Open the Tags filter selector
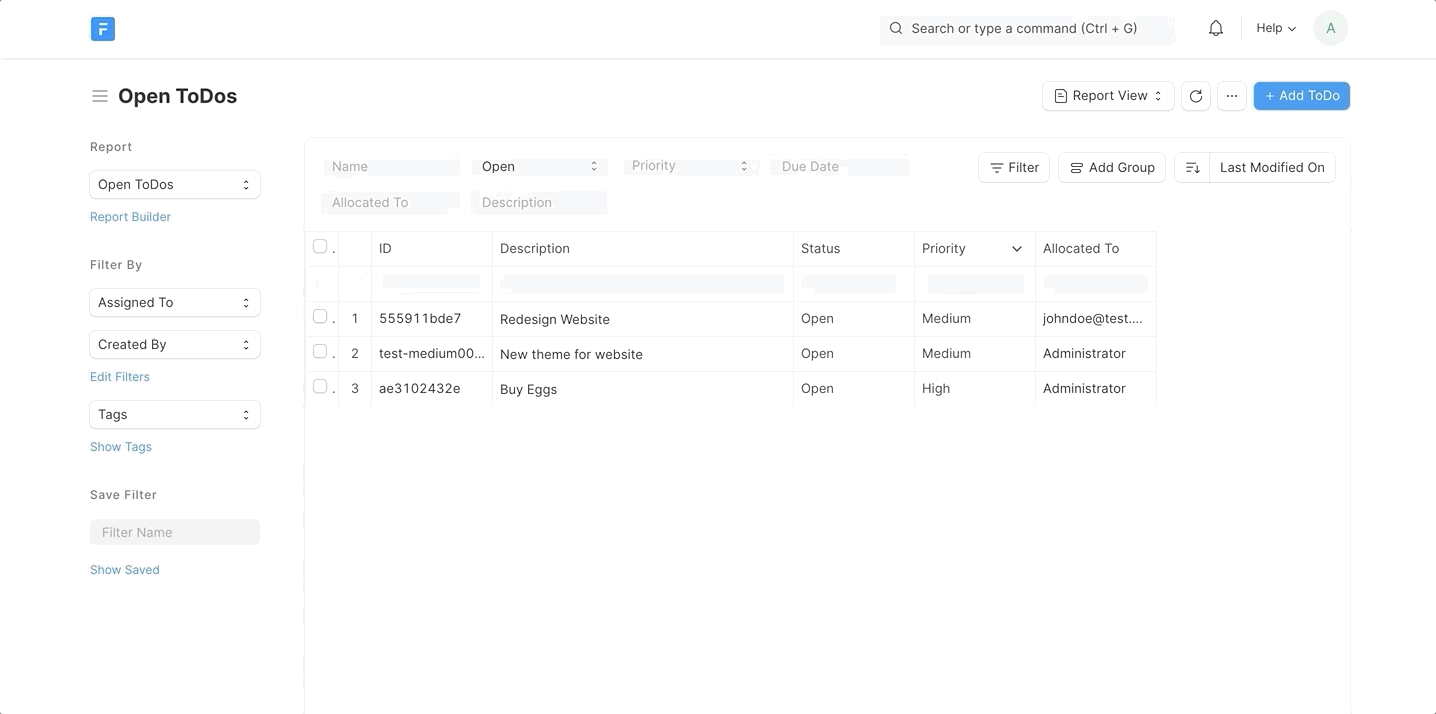 point(174,414)
